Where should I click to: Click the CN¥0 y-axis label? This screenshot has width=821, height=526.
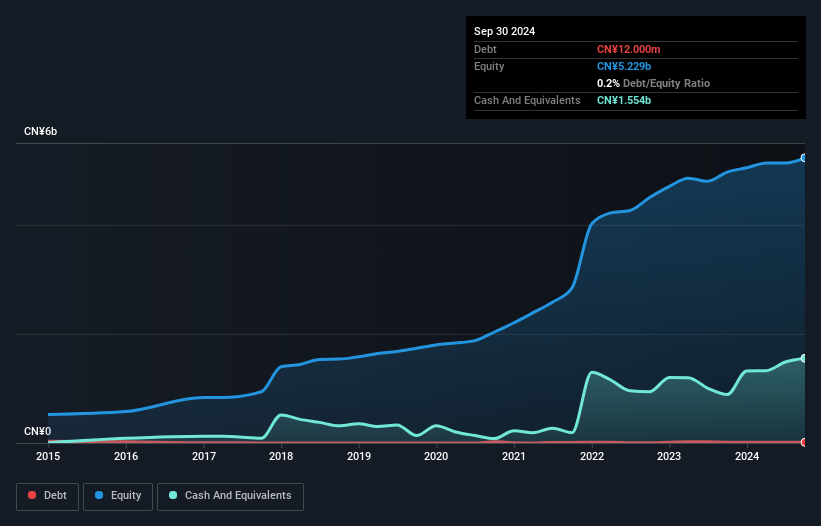pos(38,431)
